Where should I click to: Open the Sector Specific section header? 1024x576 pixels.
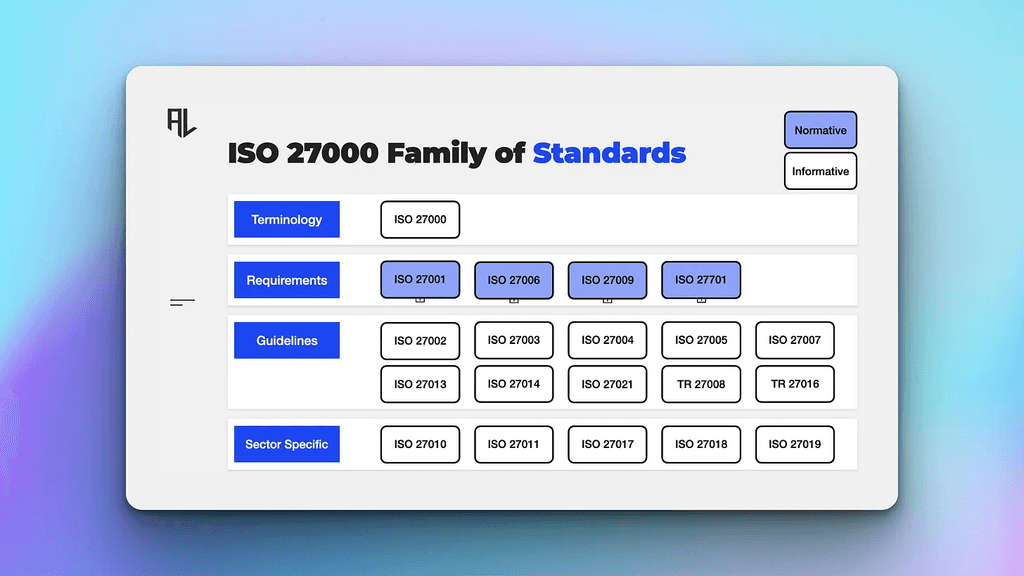pyautogui.click(x=286, y=444)
